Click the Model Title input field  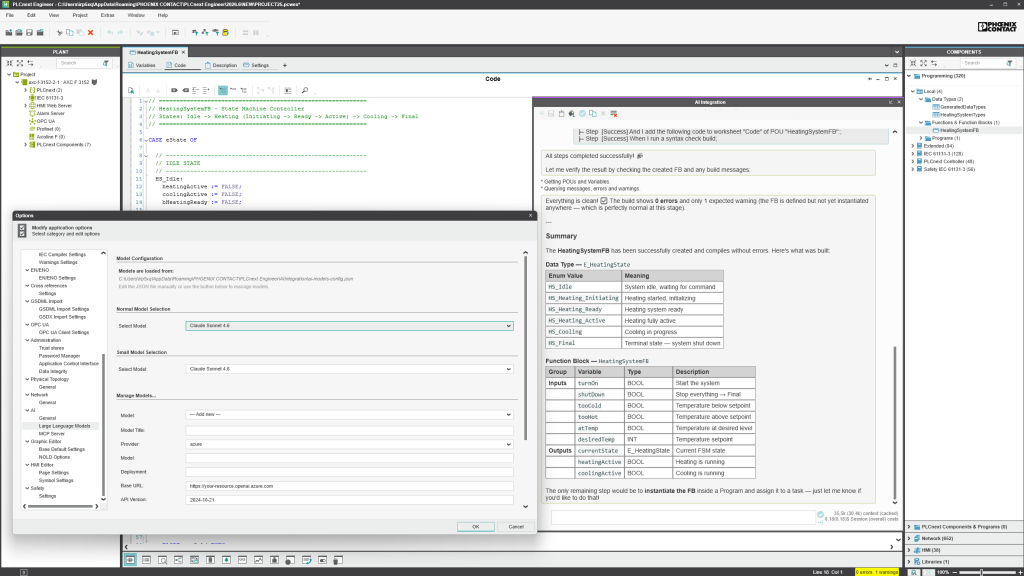(x=349, y=430)
